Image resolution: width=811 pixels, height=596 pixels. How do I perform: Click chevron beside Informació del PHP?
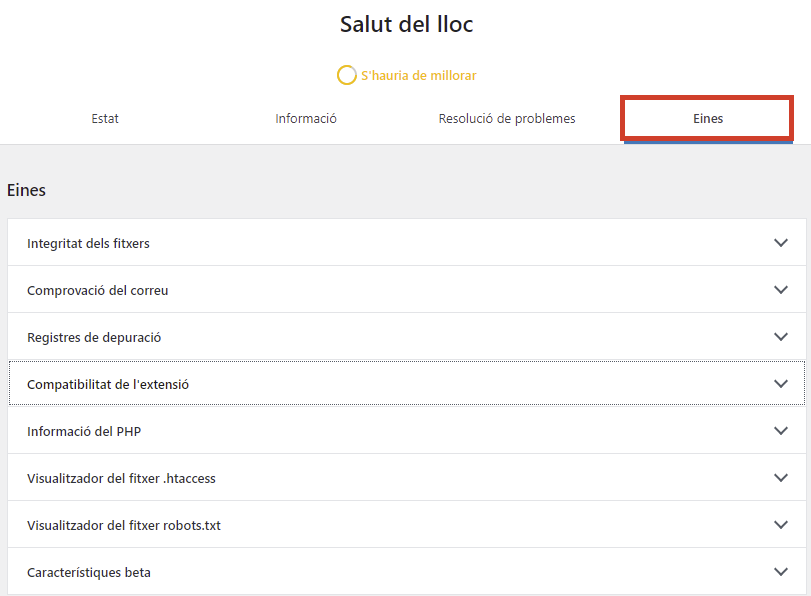780,431
